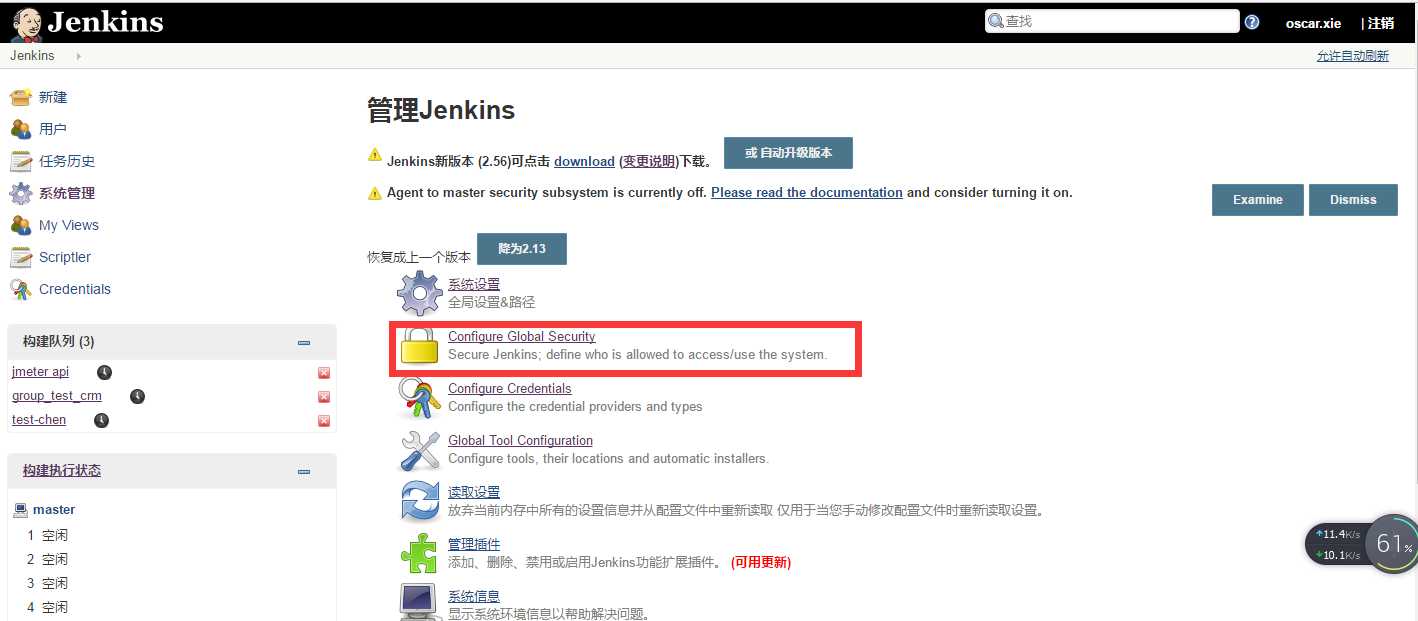Click the 系统管理 gear icon in sidebar

(x=21, y=193)
